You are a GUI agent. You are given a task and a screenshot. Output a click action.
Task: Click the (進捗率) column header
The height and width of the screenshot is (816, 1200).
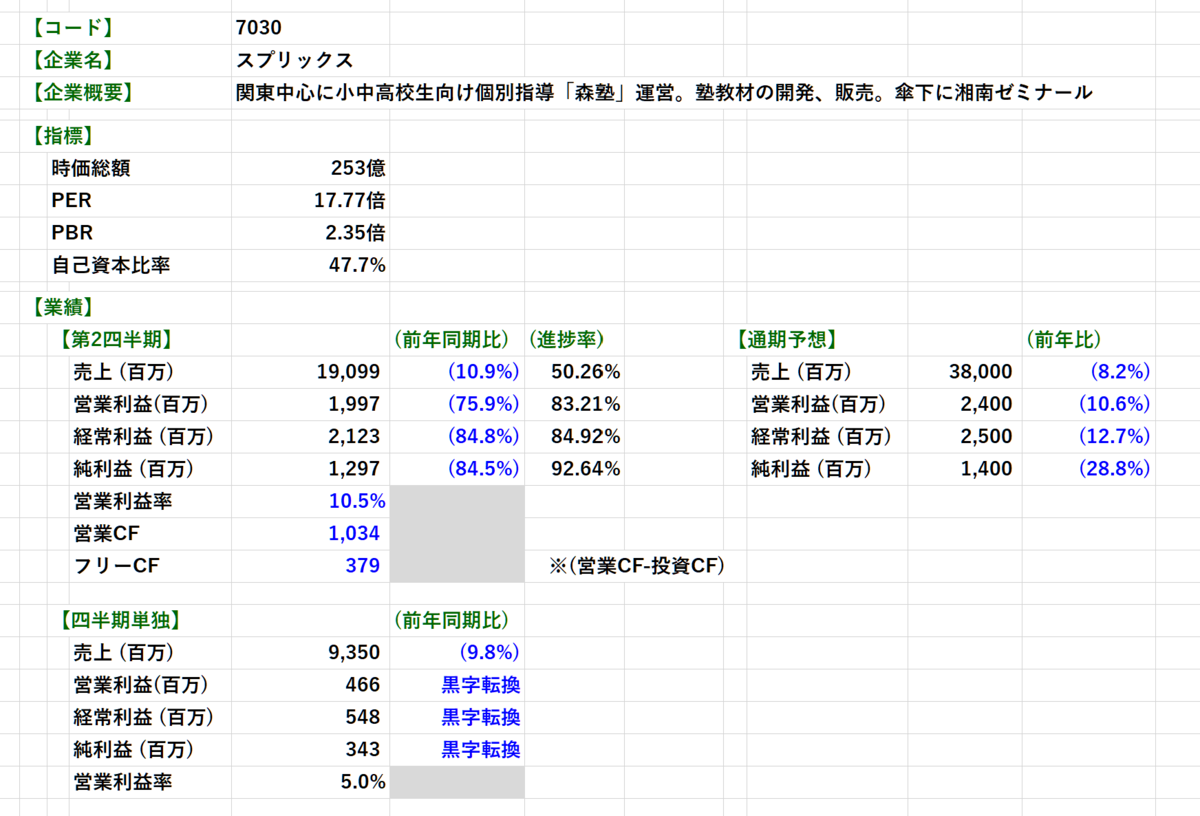coord(566,339)
